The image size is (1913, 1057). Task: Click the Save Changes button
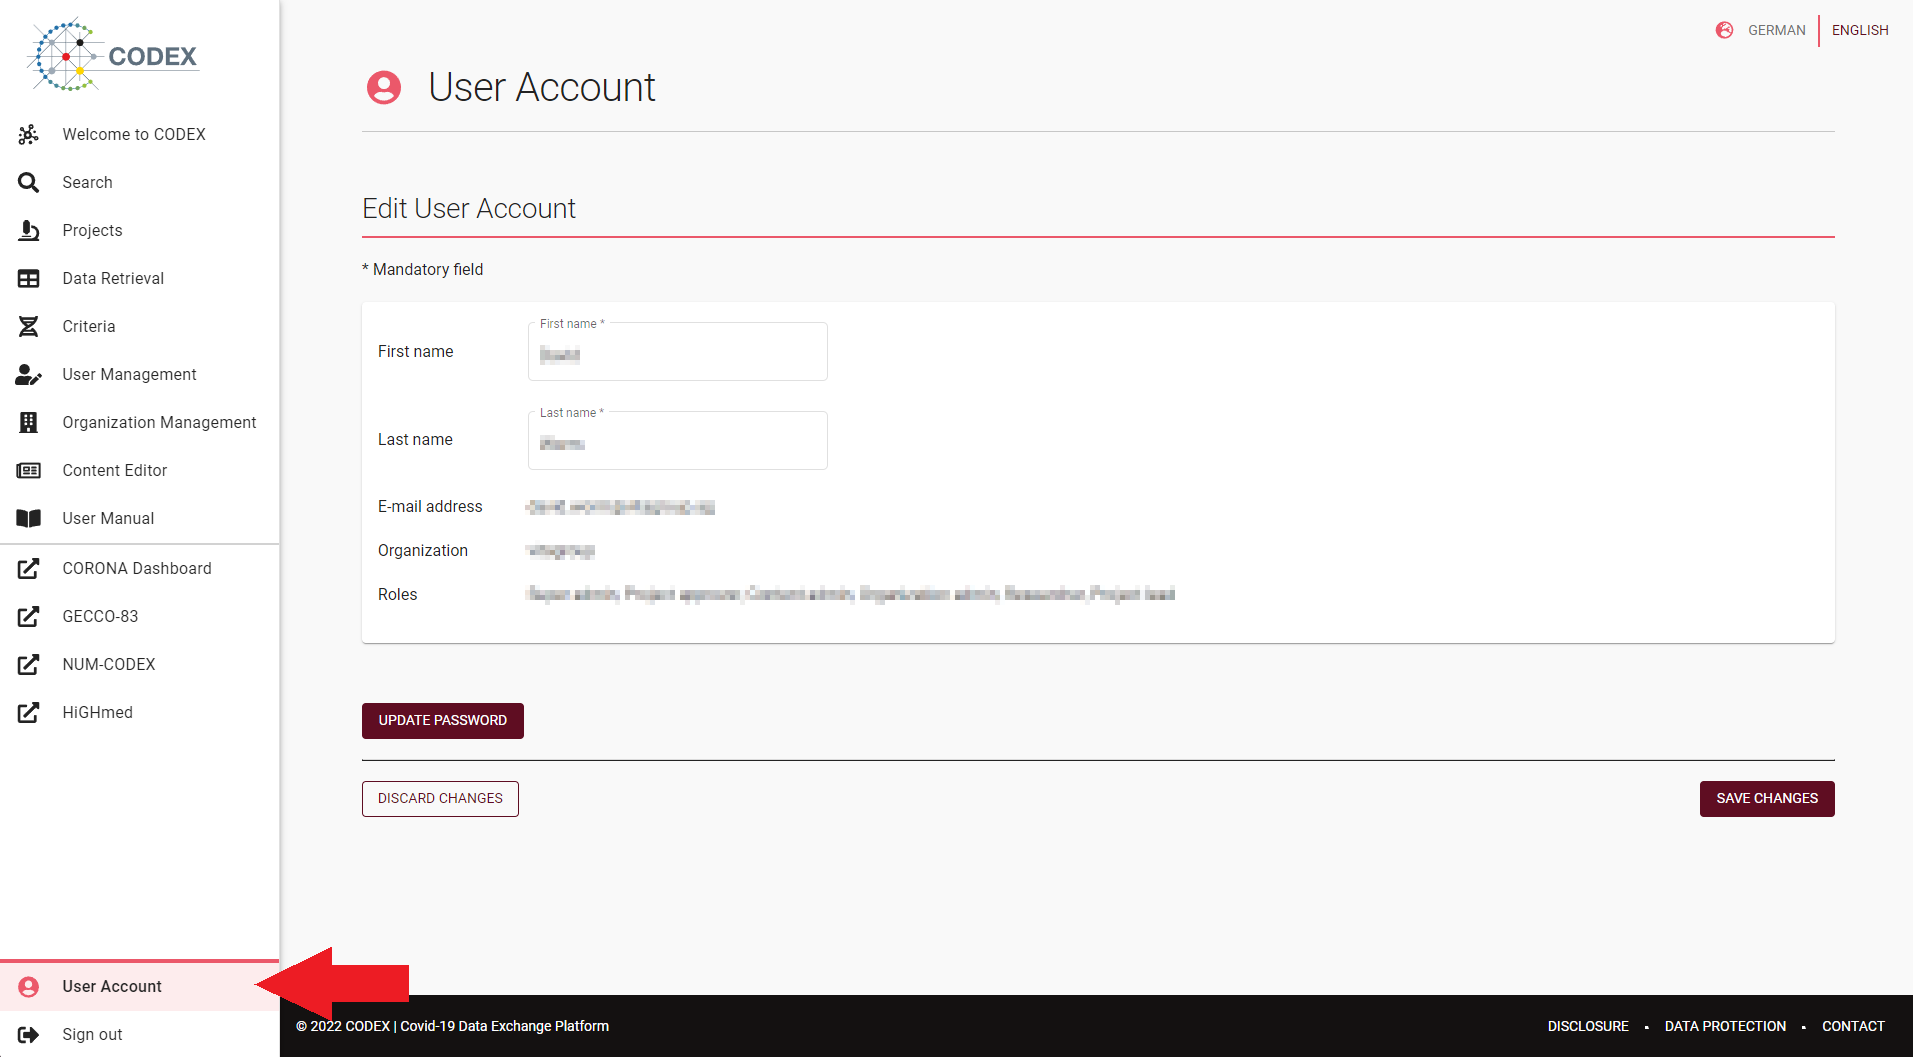click(1767, 799)
